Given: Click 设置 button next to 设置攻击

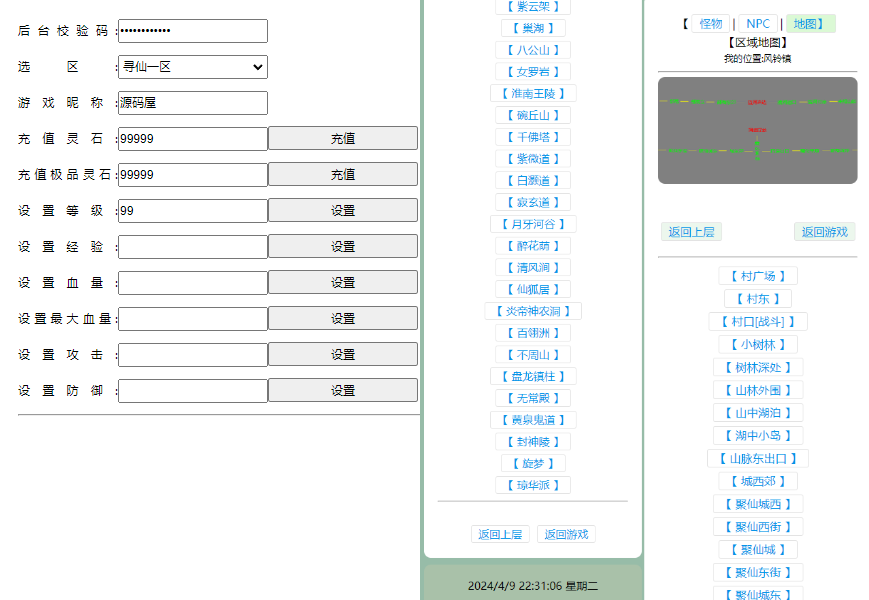Looking at the screenshot, I should coord(343,355).
